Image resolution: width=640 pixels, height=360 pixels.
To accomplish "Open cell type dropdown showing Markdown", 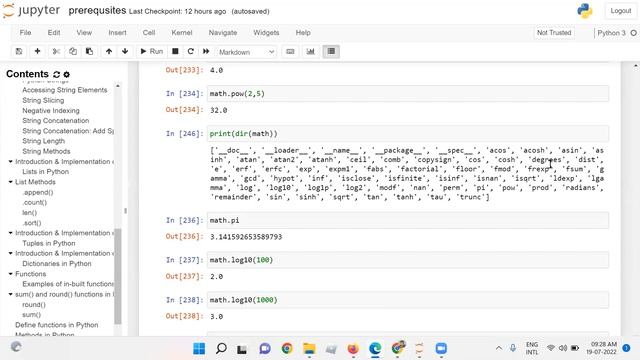I will 247,52.
